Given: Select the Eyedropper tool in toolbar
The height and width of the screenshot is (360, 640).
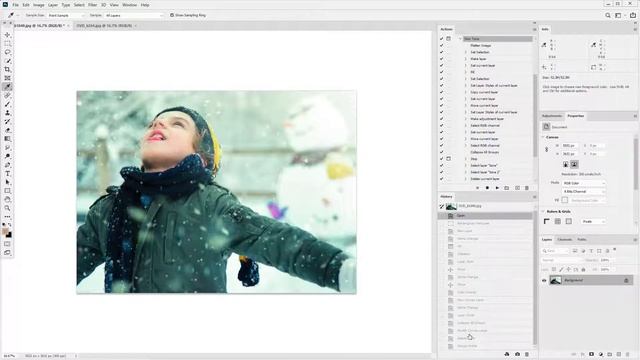Looking at the screenshot, I should click(7, 87).
